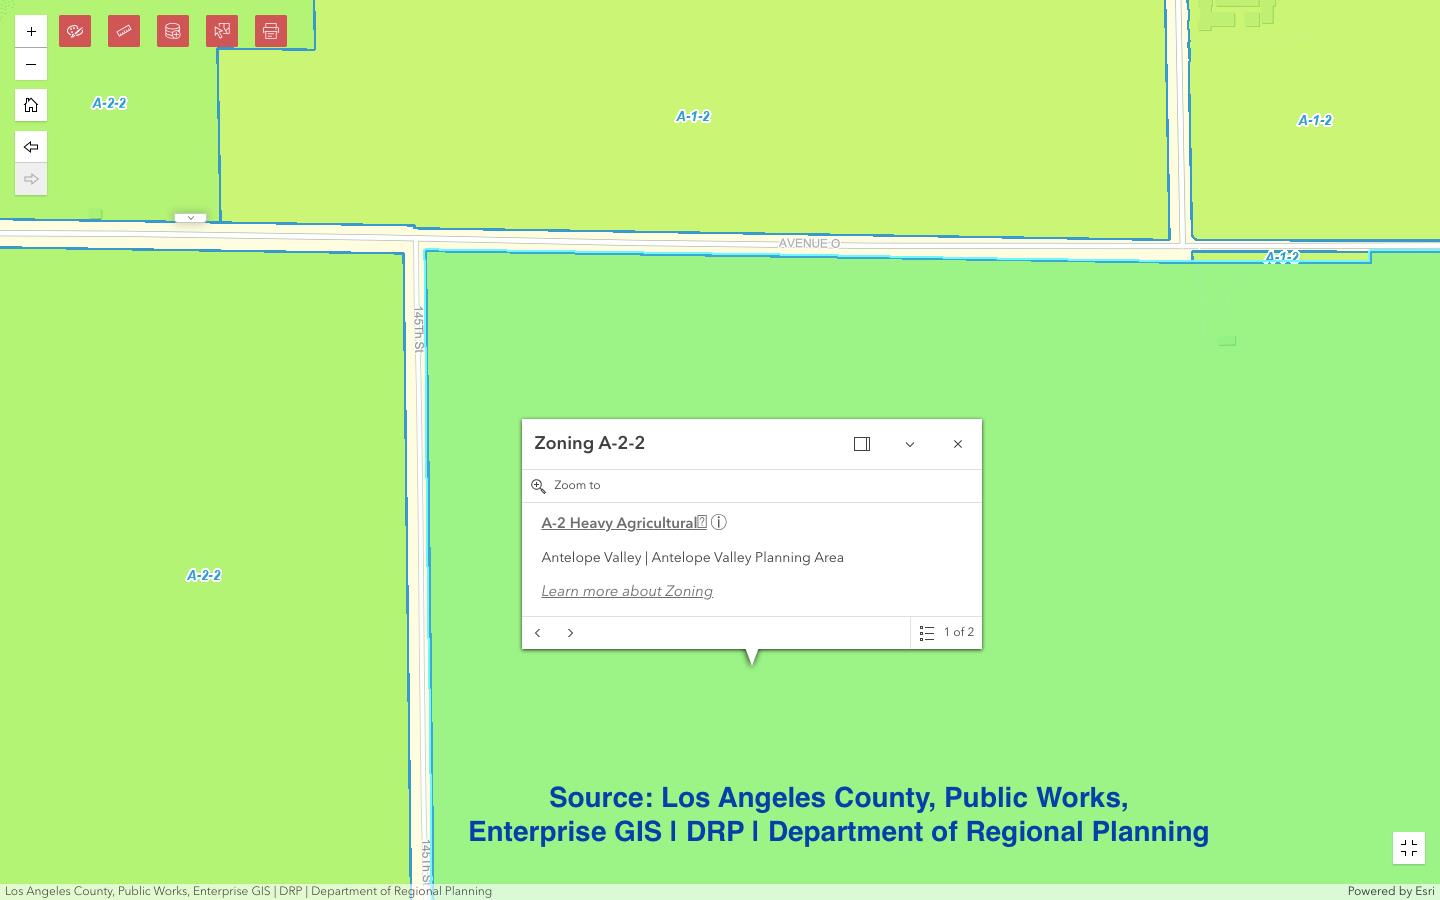Screen dimensions: 1440x900
Task: Exit the minimized map view via corner icon
Action: pos(1409,847)
